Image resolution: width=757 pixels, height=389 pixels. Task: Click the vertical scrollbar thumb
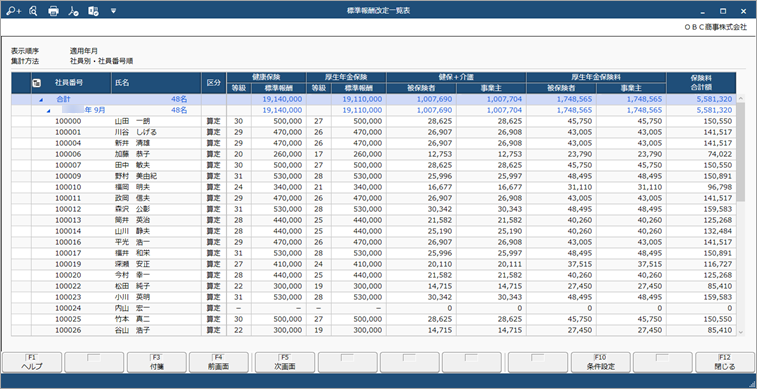pos(741,152)
